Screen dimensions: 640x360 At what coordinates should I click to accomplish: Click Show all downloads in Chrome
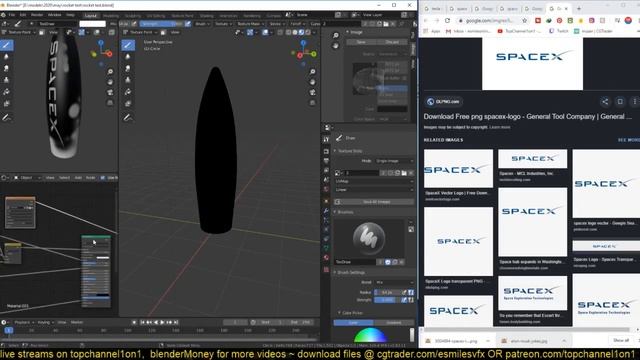pyautogui.click(x=621, y=340)
